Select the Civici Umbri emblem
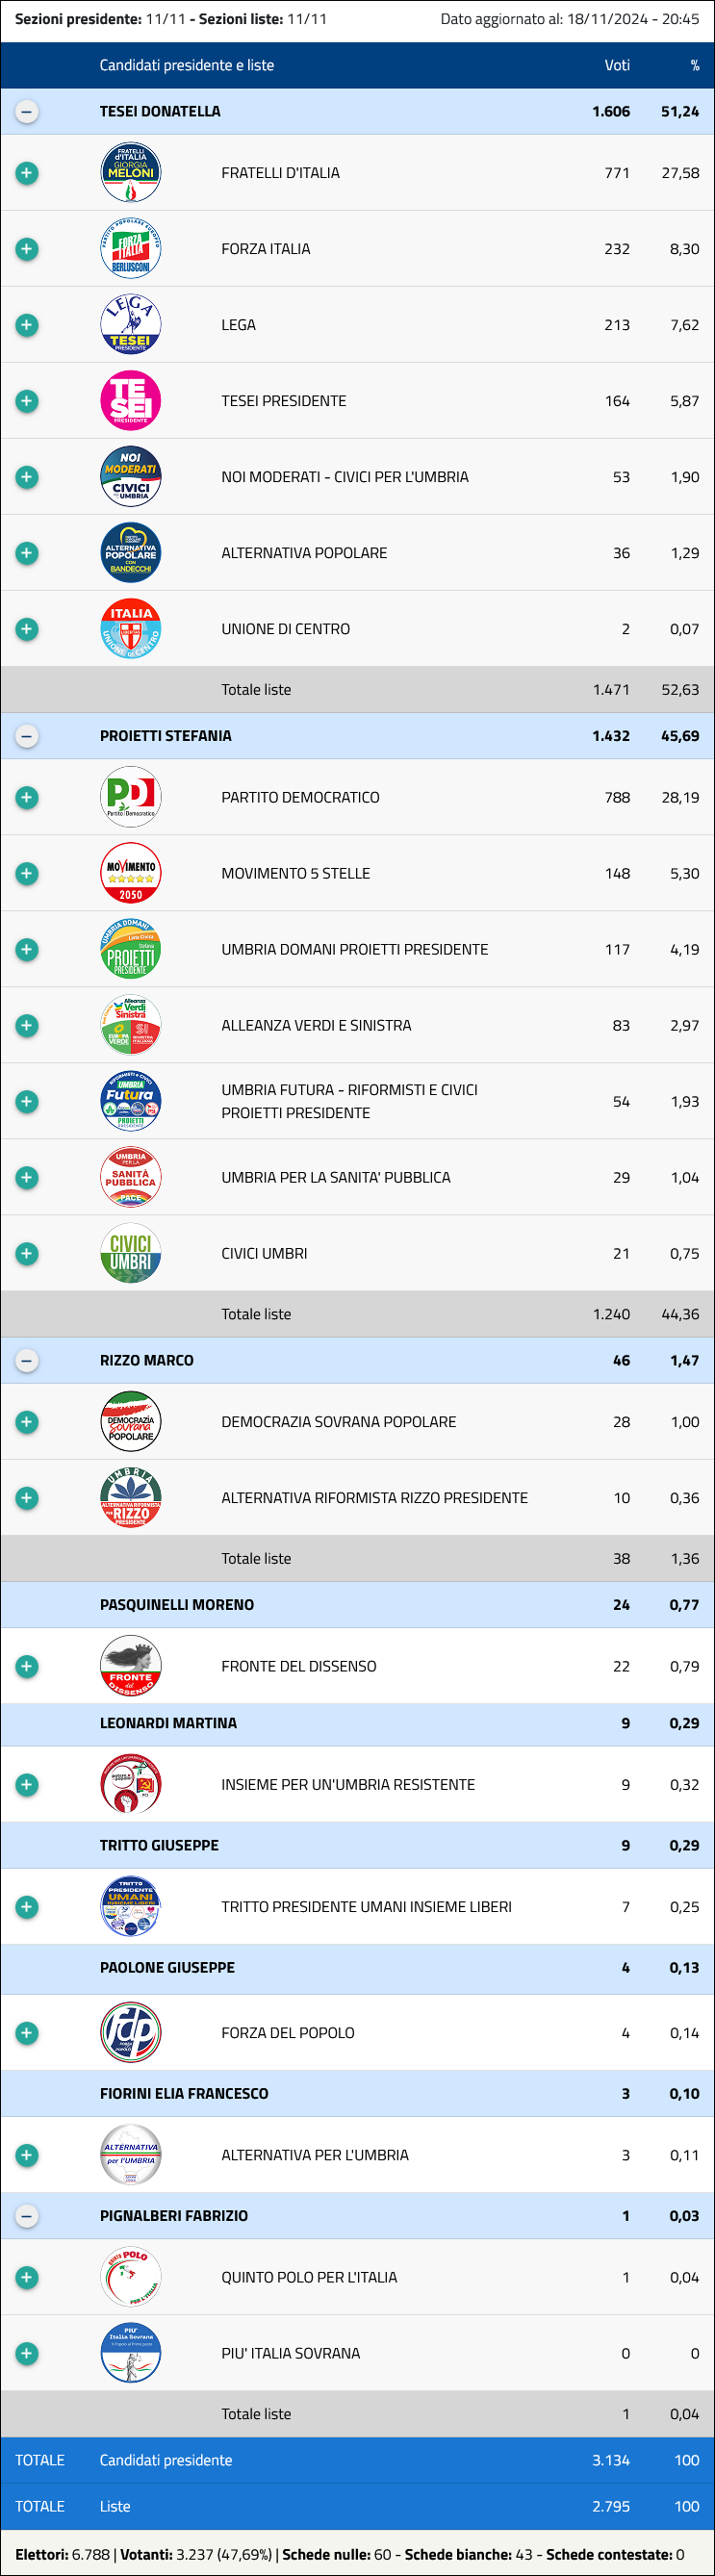 (131, 1253)
